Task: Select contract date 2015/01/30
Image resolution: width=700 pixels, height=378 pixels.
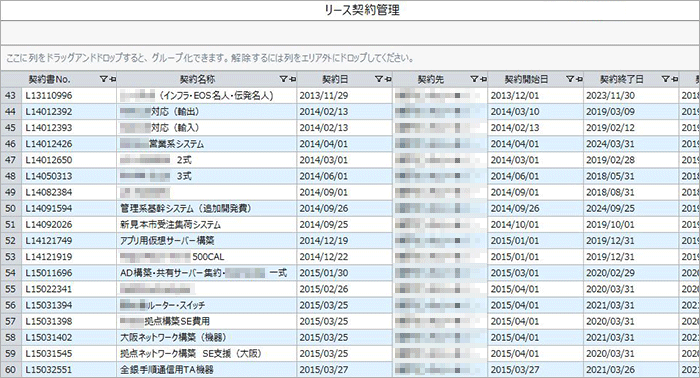Action: click(345, 273)
